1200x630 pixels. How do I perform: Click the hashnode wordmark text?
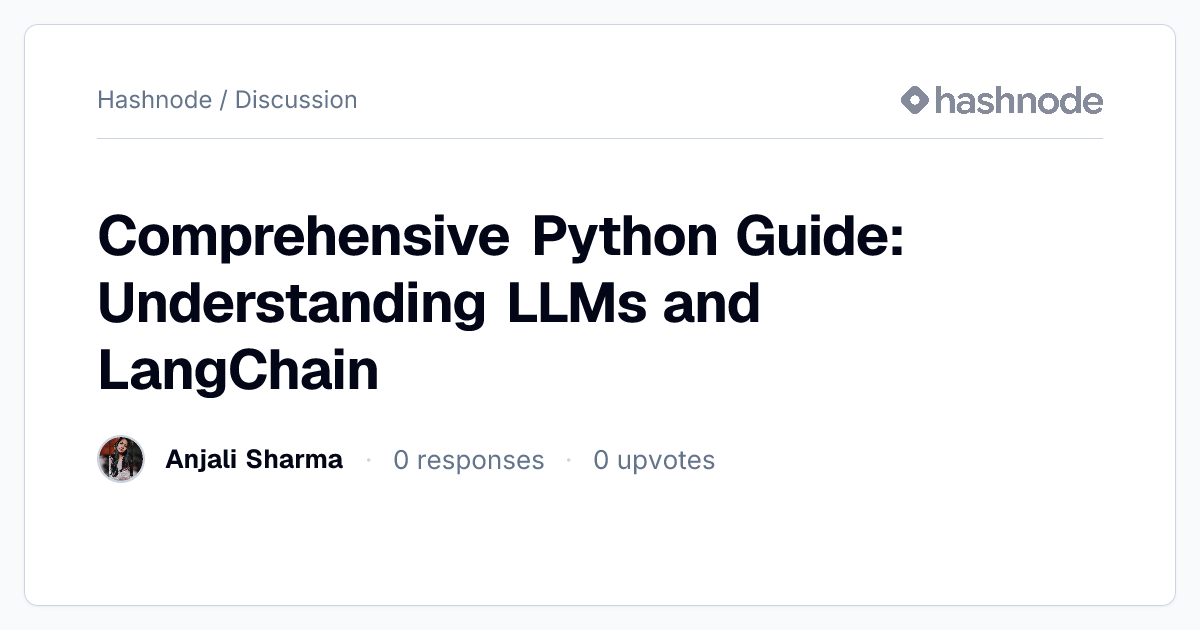point(1019,100)
